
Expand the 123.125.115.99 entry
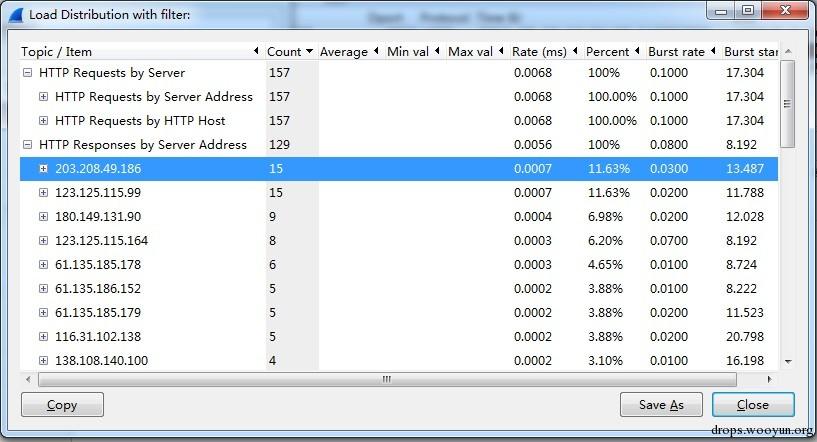coord(43,192)
